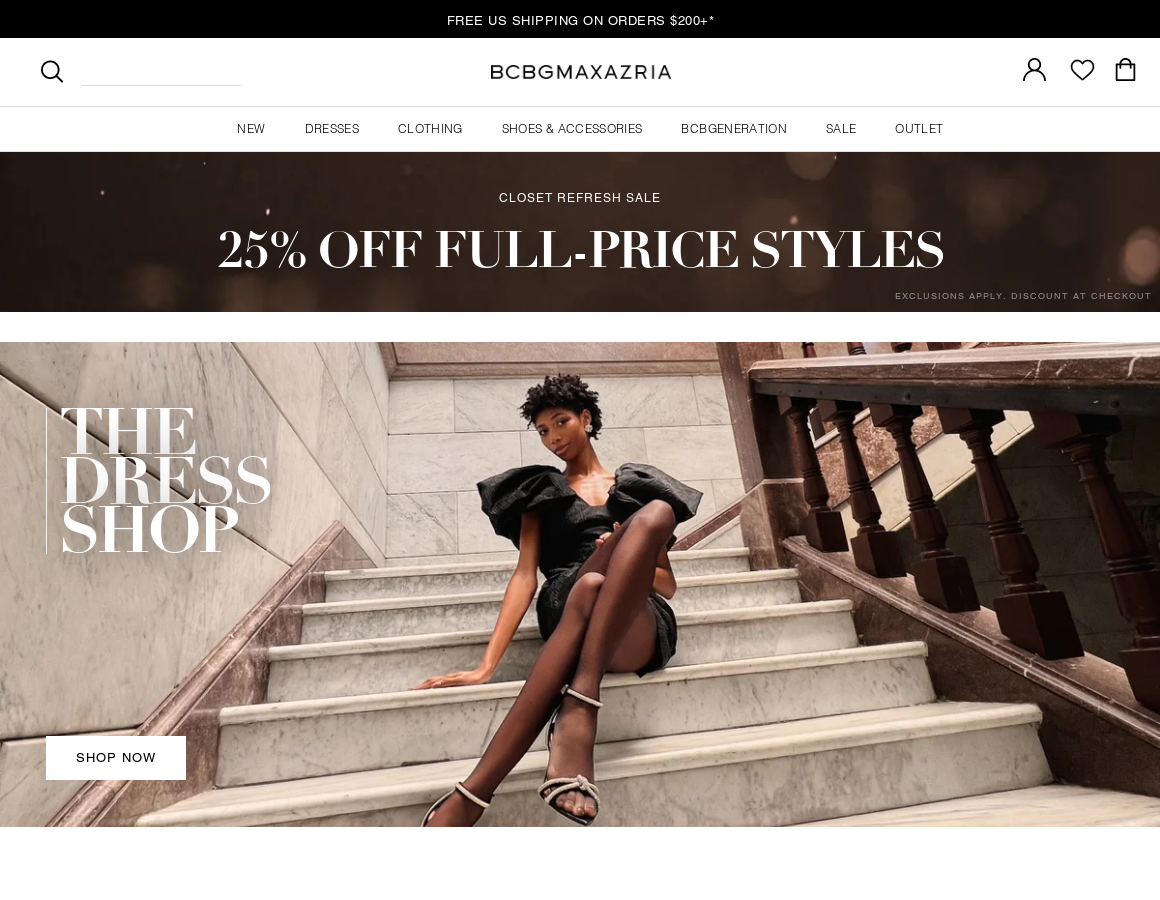
Task: Click exclusions apply disclaimer text
Action: tap(1022, 296)
